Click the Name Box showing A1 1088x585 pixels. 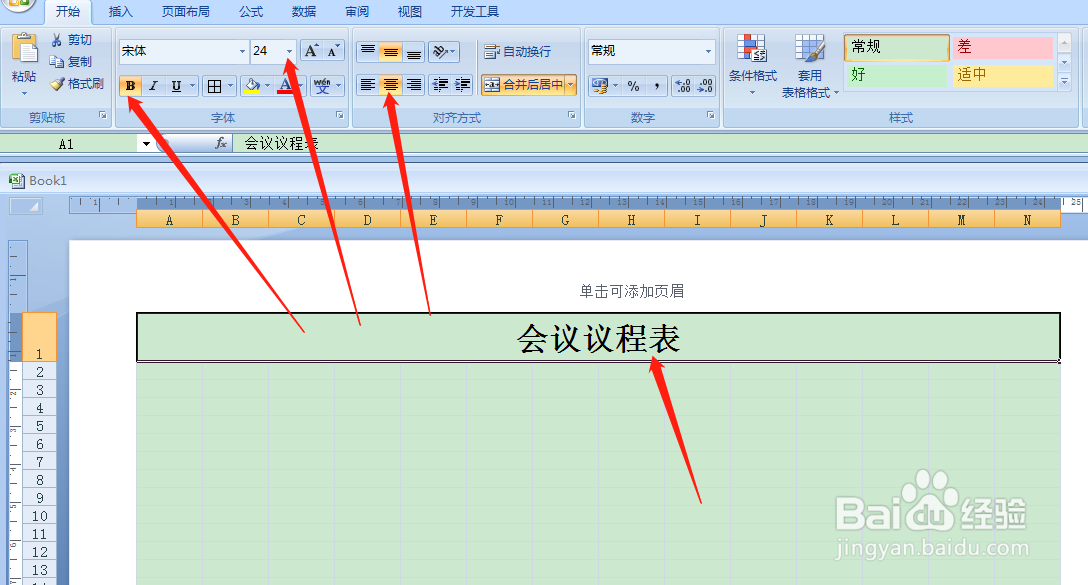67,144
